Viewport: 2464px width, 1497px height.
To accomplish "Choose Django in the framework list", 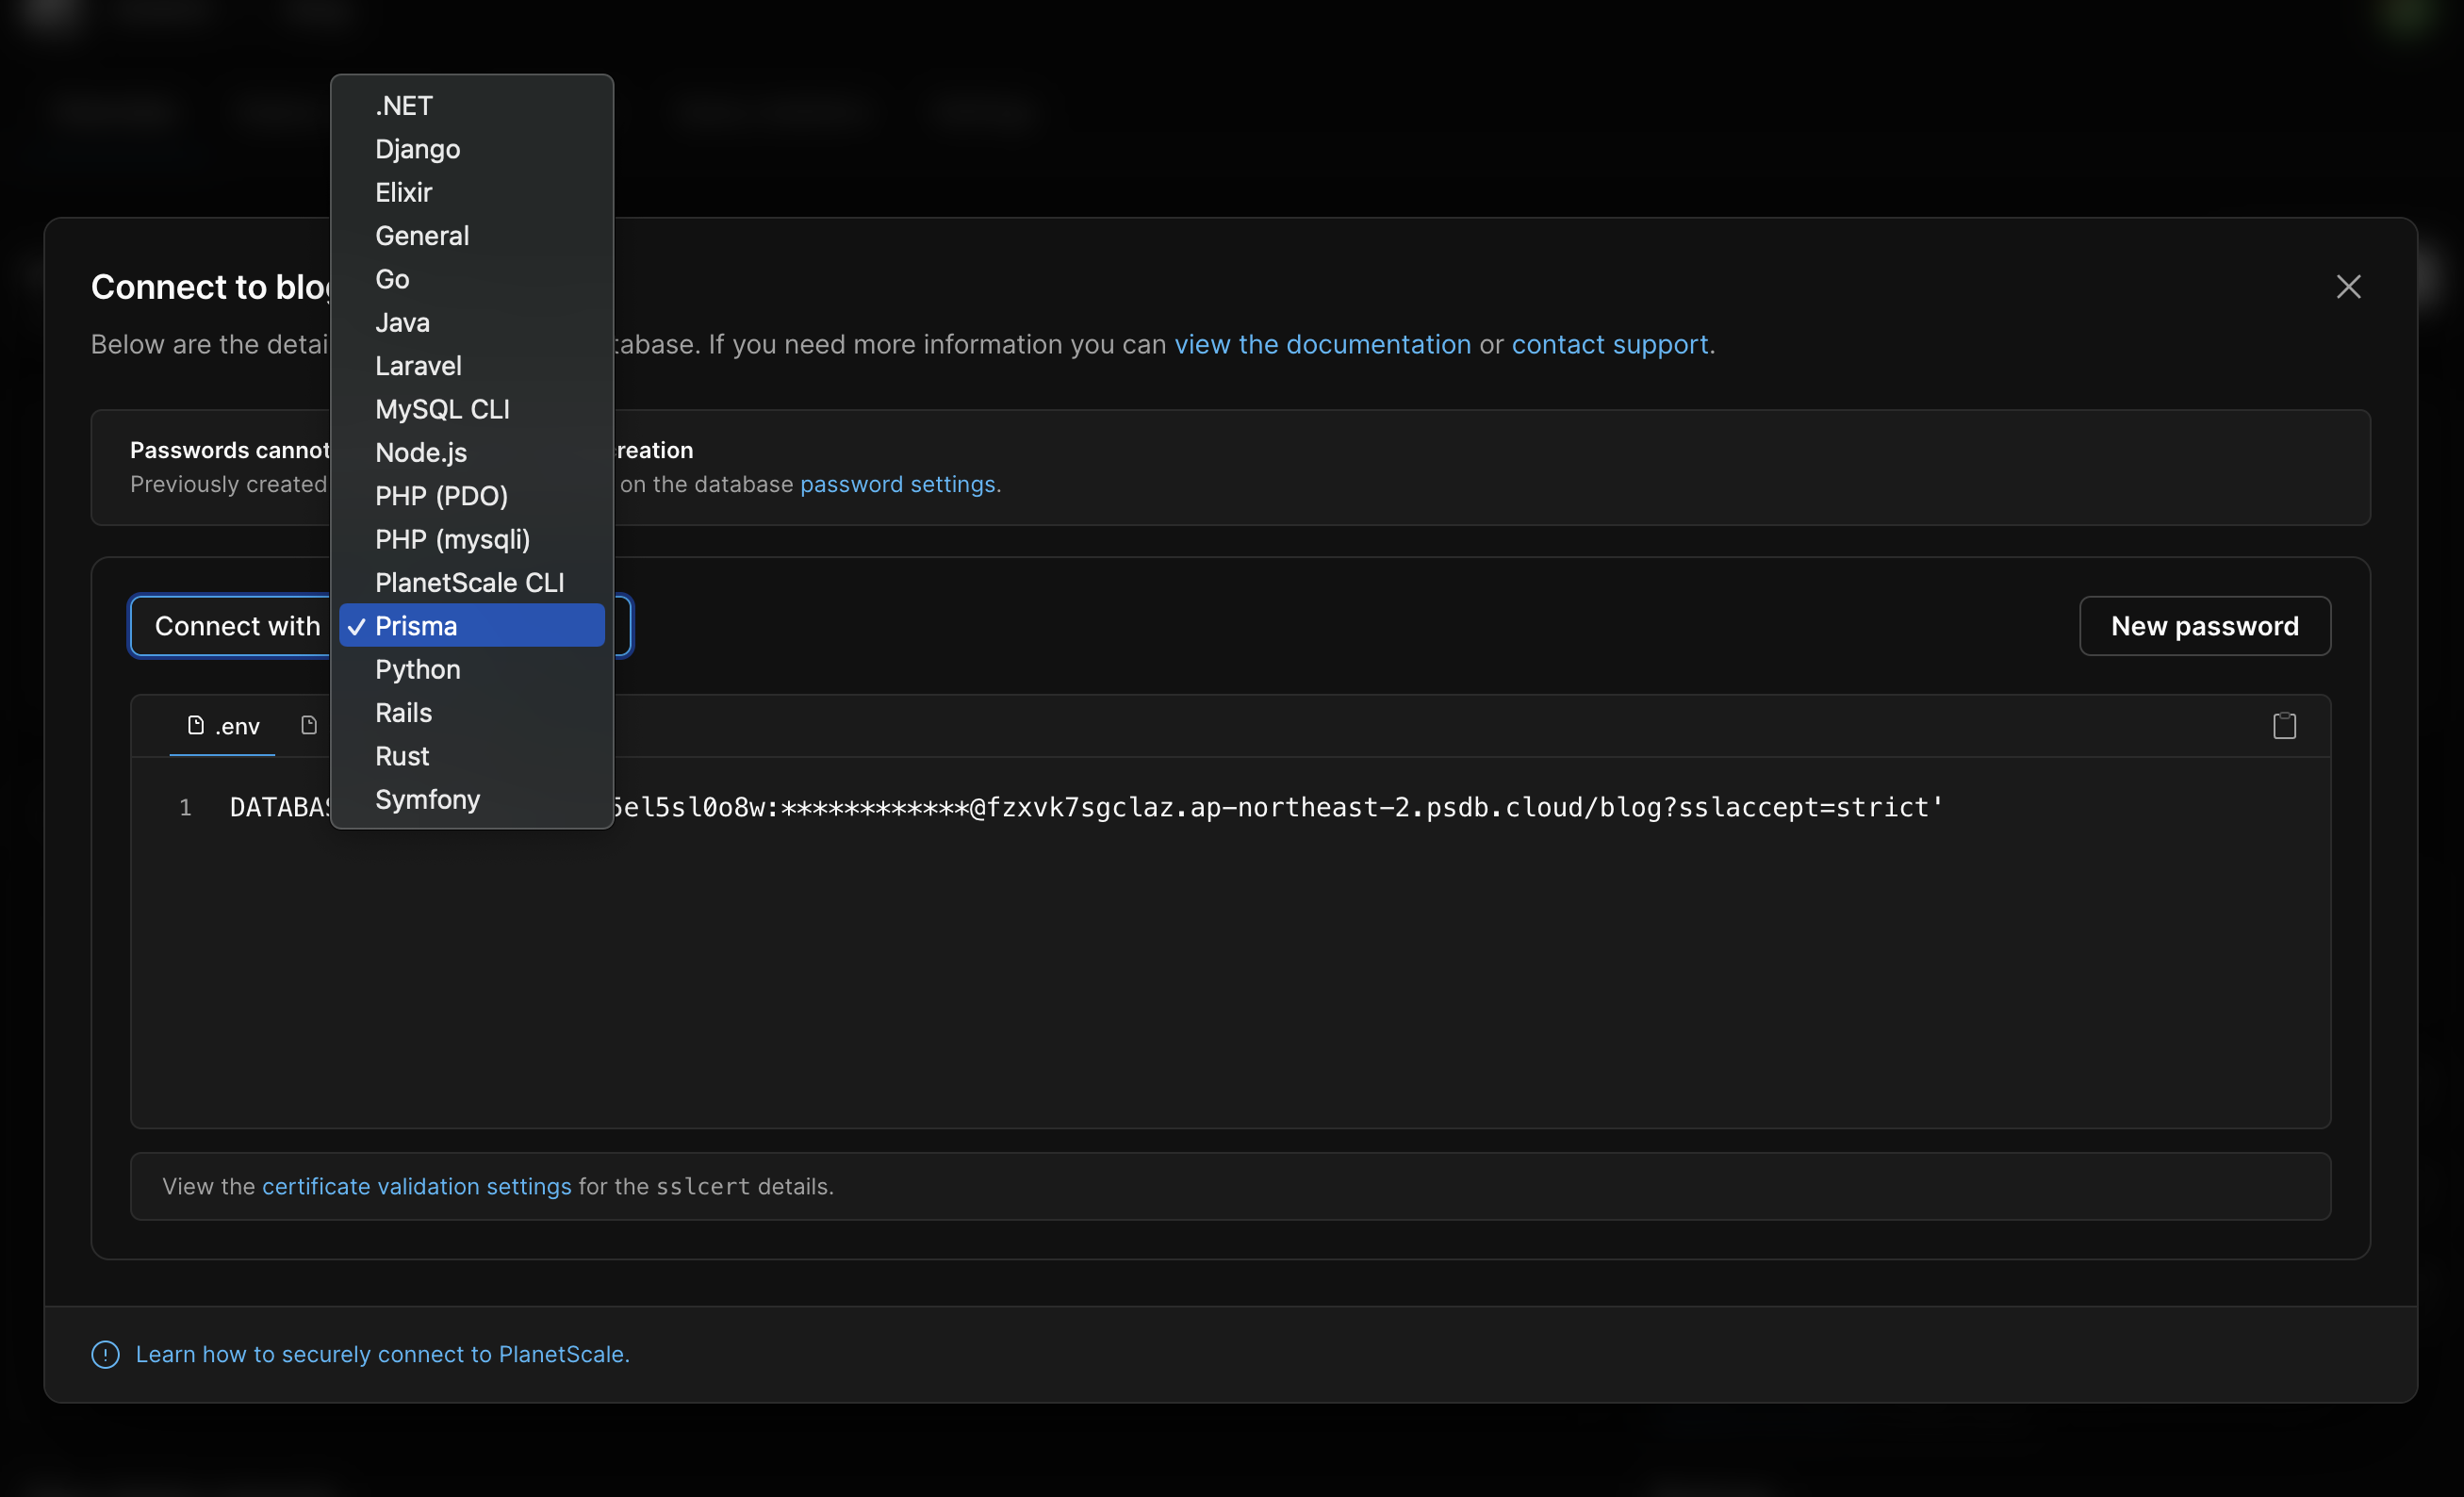I will (x=417, y=149).
